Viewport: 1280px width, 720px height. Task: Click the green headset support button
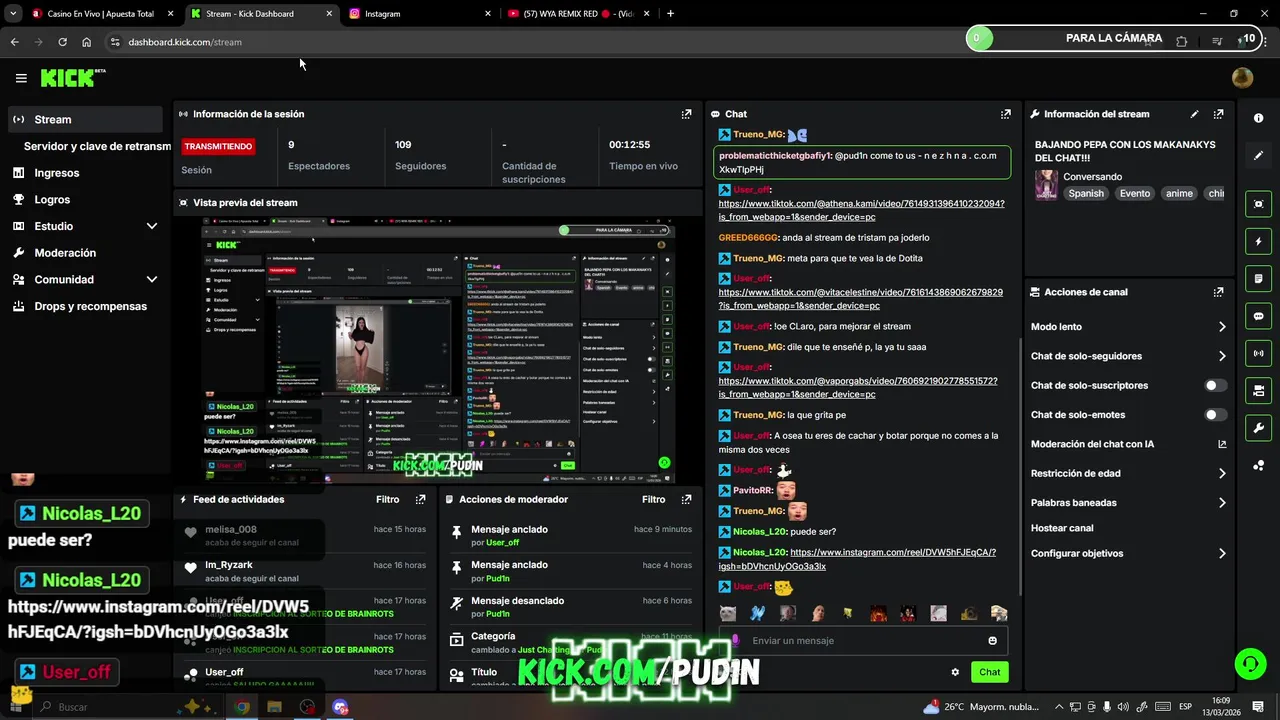pos(1249,663)
